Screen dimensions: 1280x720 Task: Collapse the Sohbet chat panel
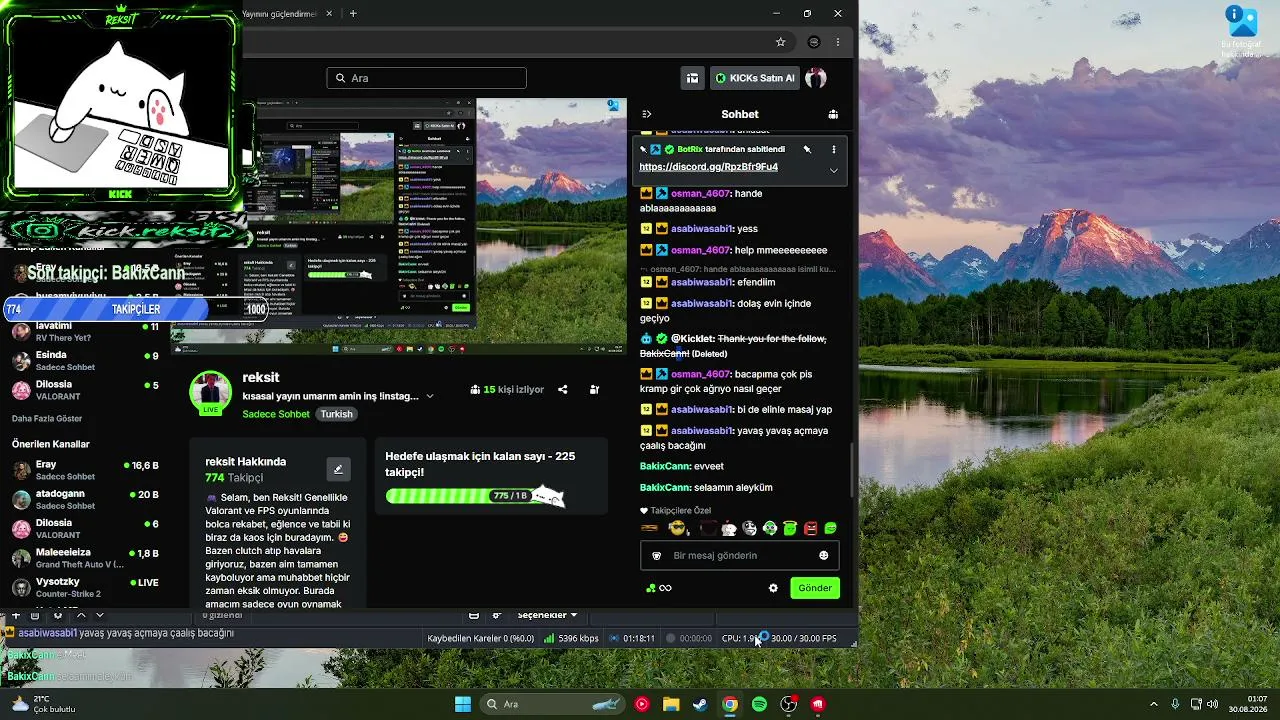click(647, 114)
